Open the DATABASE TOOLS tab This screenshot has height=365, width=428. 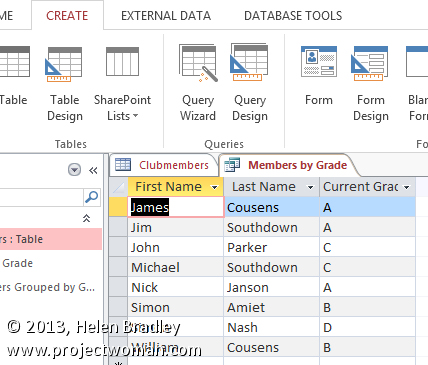coord(293,16)
